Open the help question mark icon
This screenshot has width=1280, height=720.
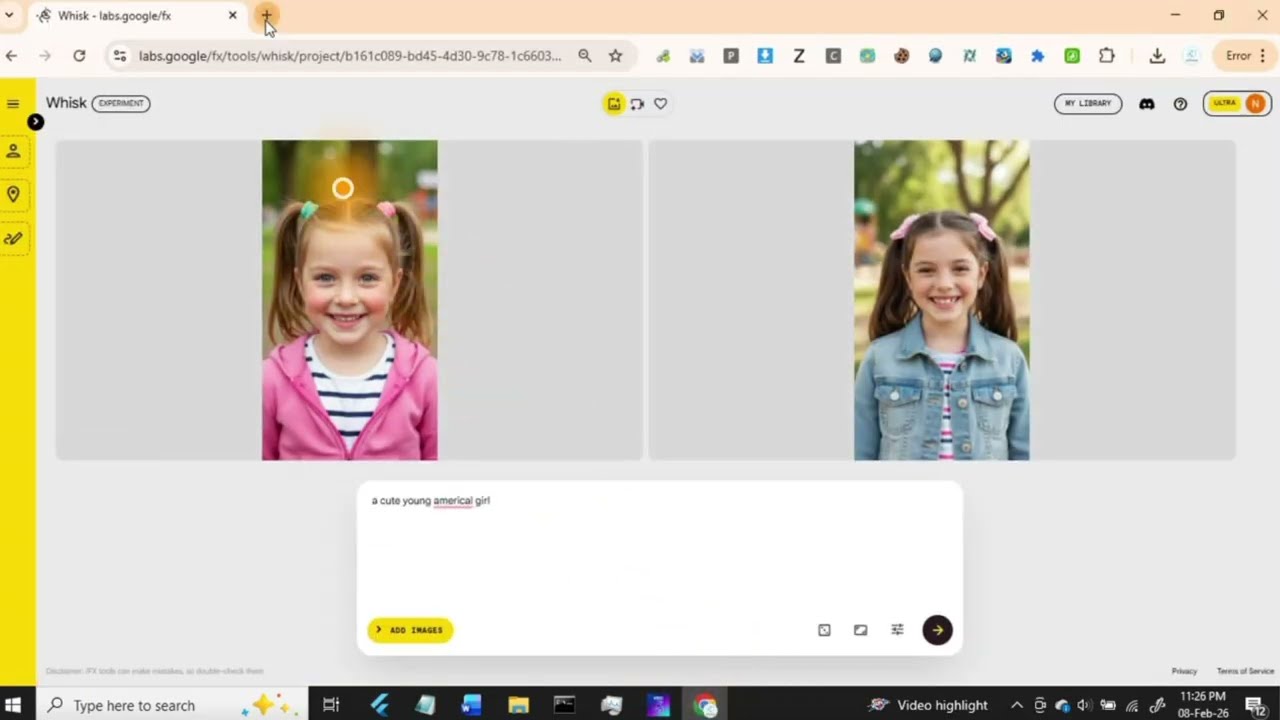pos(1180,103)
